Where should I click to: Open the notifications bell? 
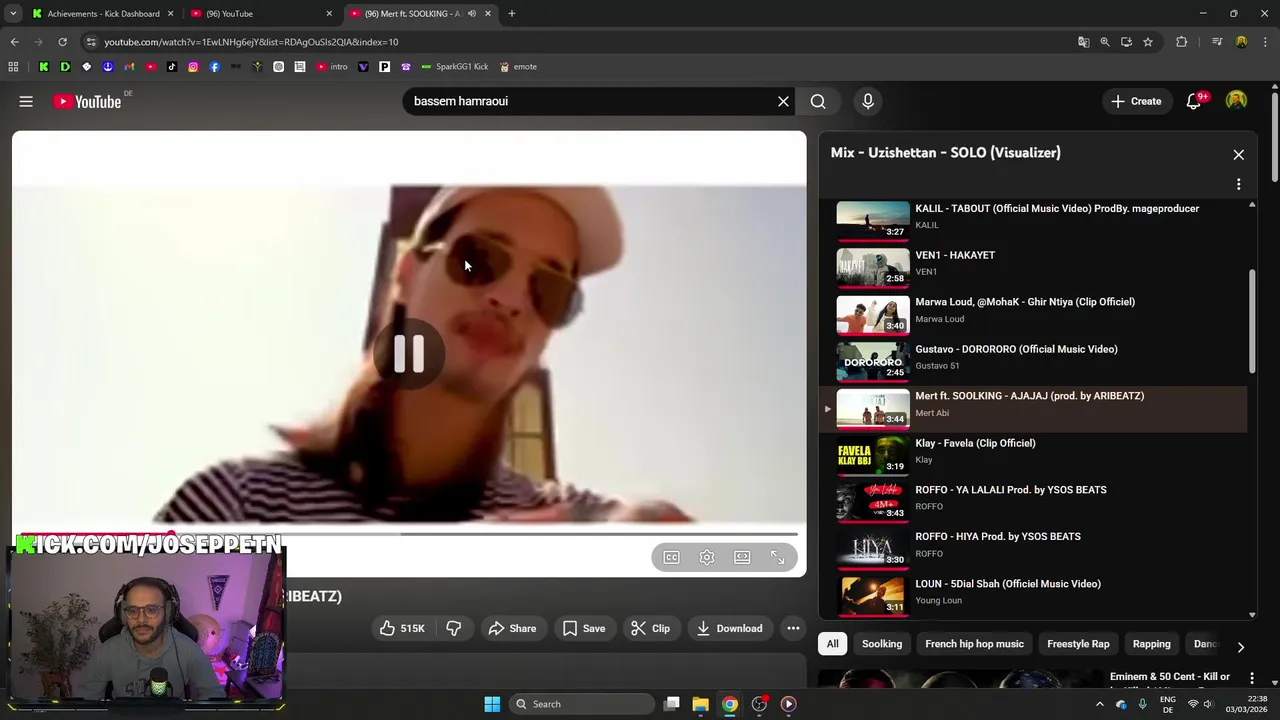(1194, 101)
